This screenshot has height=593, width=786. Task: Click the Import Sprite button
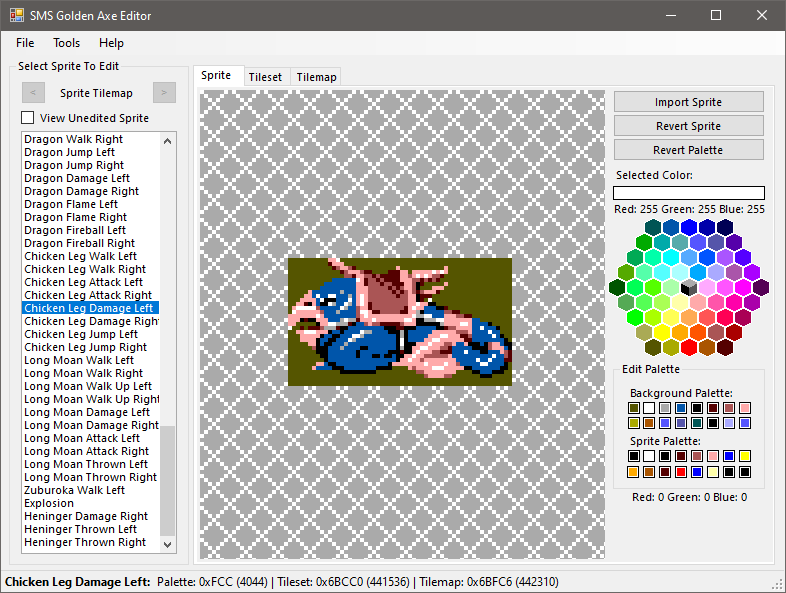[689, 102]
